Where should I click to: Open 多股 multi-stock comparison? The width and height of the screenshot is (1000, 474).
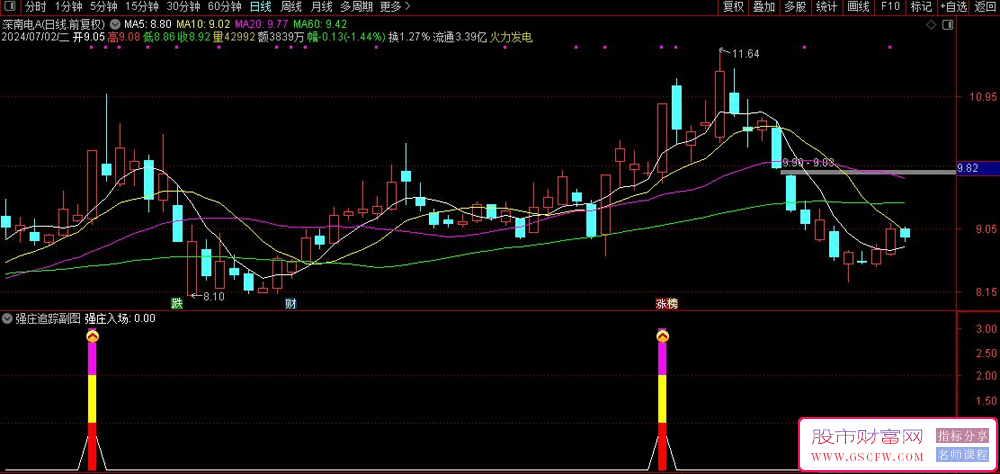(795, 7)
